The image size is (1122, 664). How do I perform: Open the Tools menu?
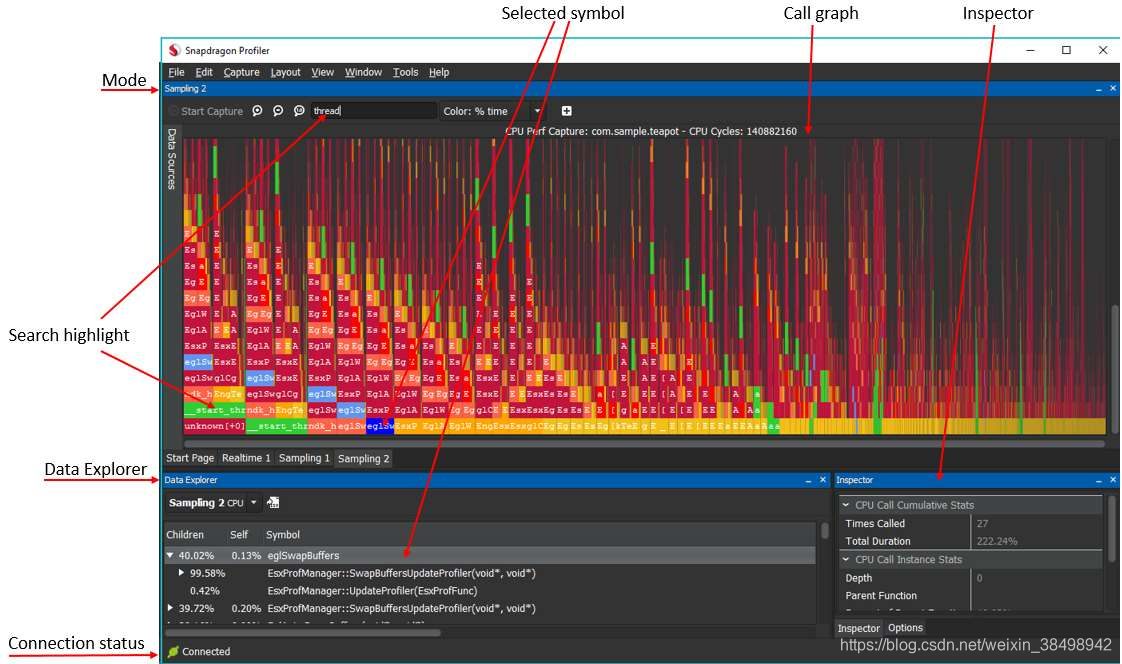[405, 72]
